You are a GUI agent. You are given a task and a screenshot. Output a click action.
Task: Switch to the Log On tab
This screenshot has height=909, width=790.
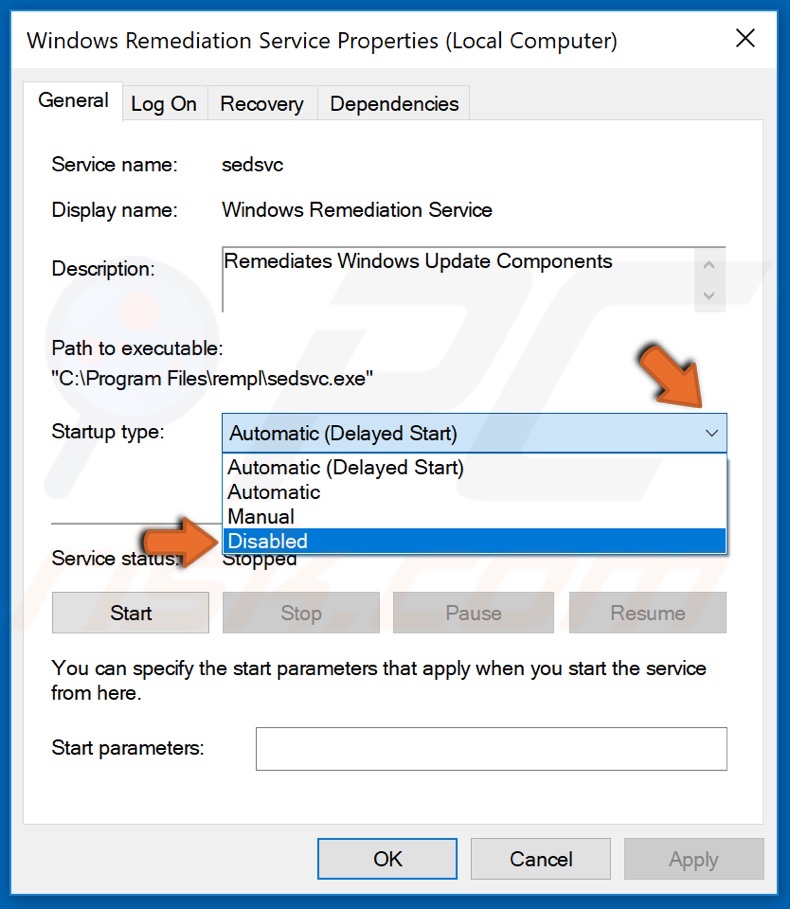pos(164,103)
